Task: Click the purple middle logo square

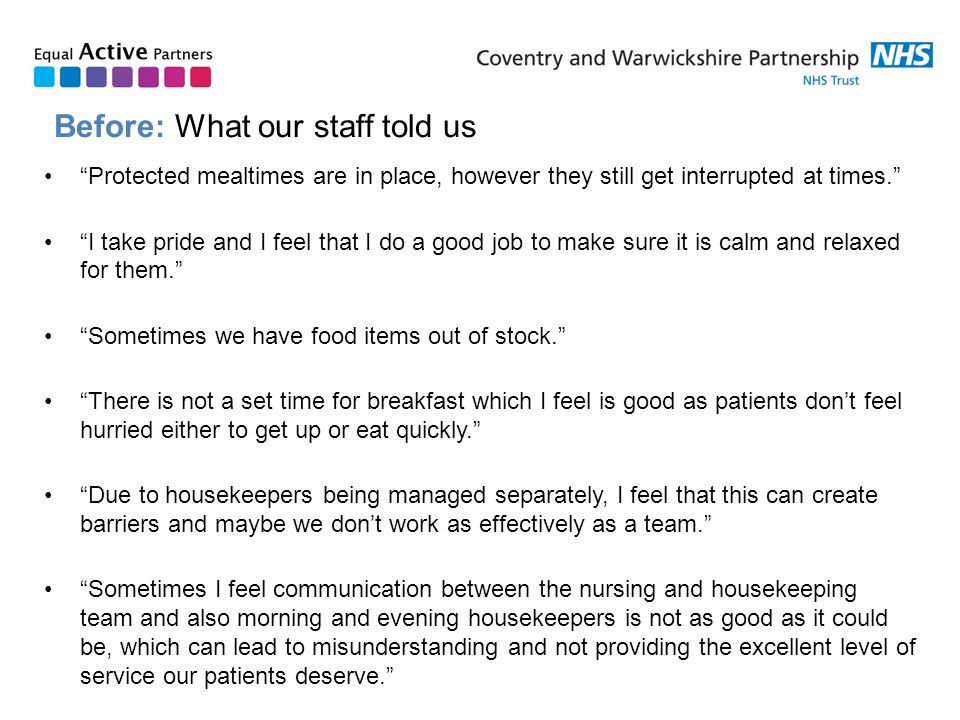Action: [x=122, y=77]
